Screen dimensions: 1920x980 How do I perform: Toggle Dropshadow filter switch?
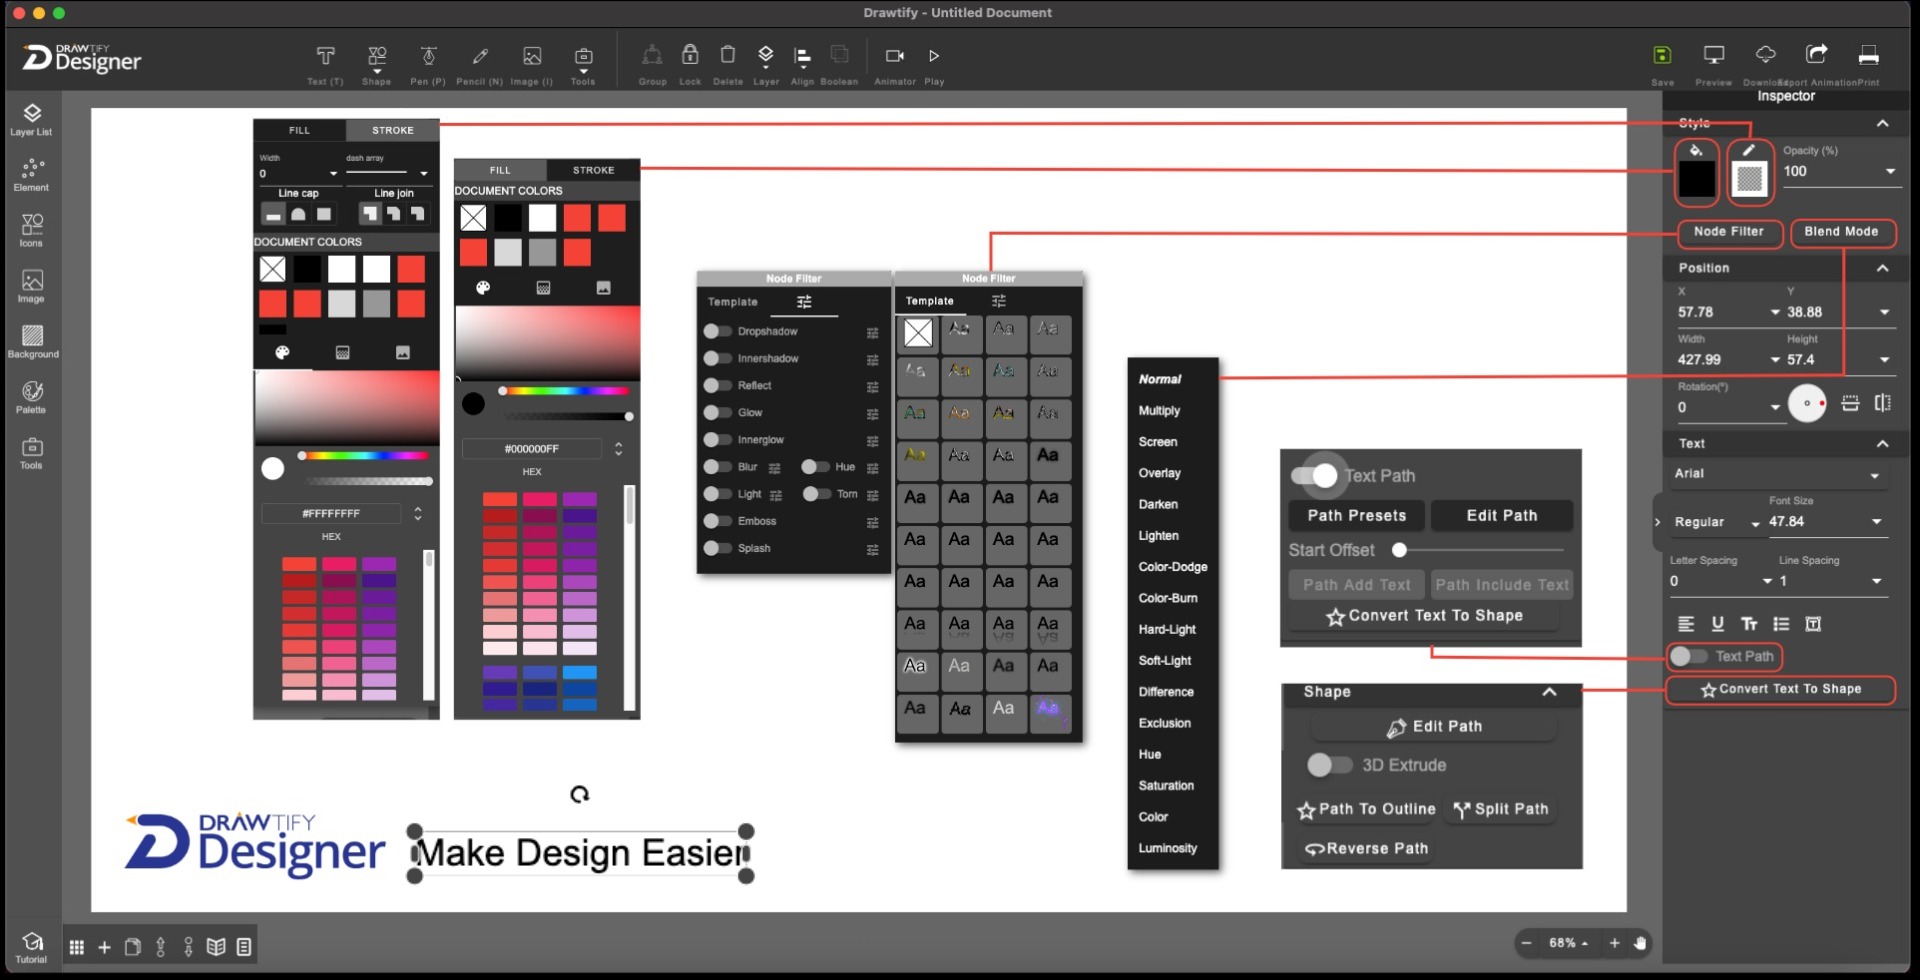pyautogui.click(x=717, y=331)
